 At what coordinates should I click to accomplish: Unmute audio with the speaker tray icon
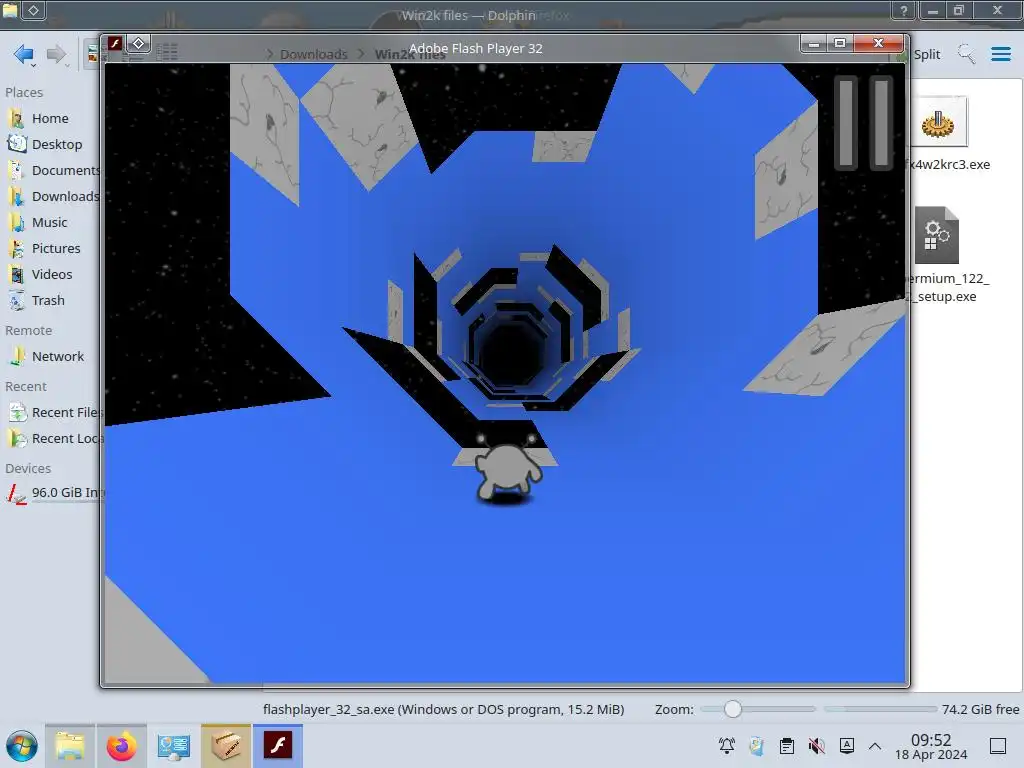click(x=816, y=745)
